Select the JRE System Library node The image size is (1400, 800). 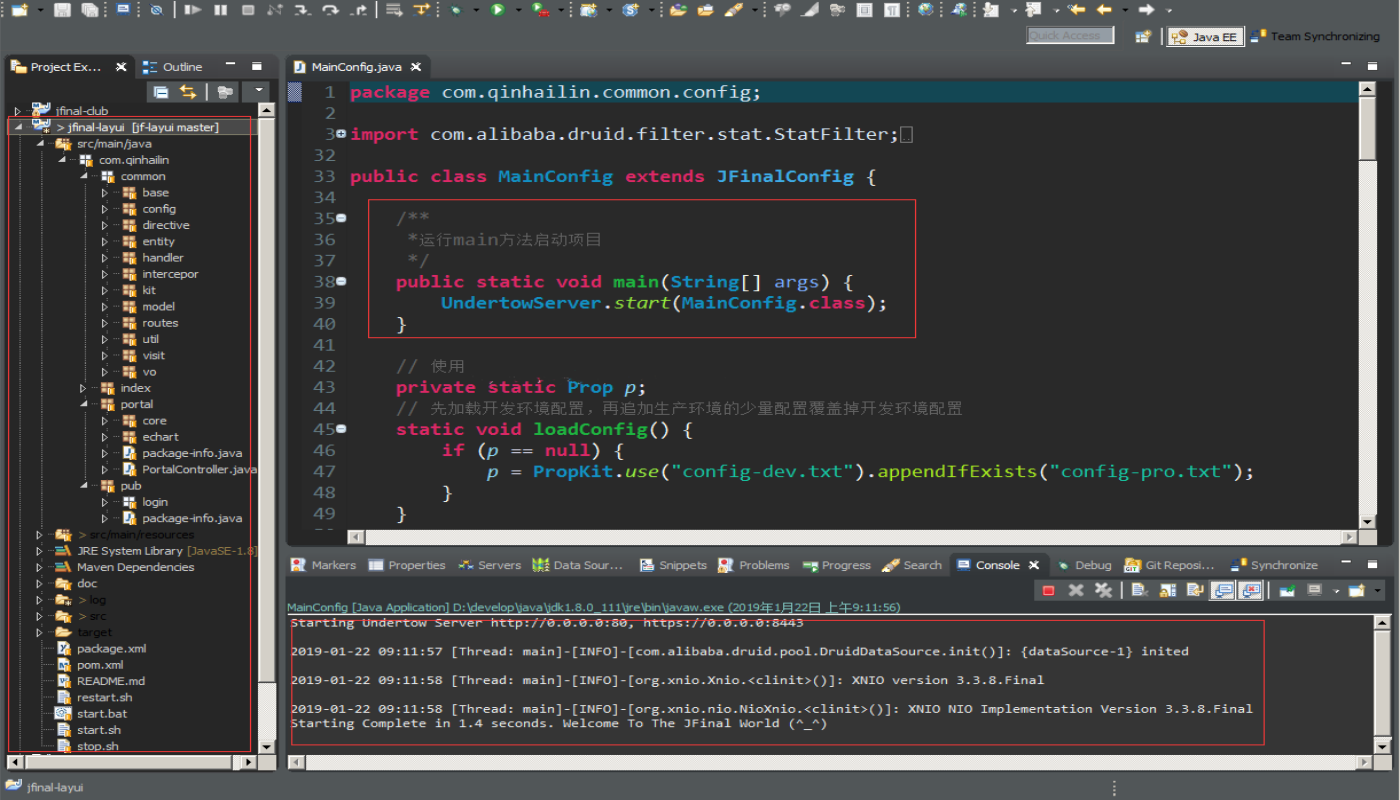pyautogui.click(x=167, y=551)
